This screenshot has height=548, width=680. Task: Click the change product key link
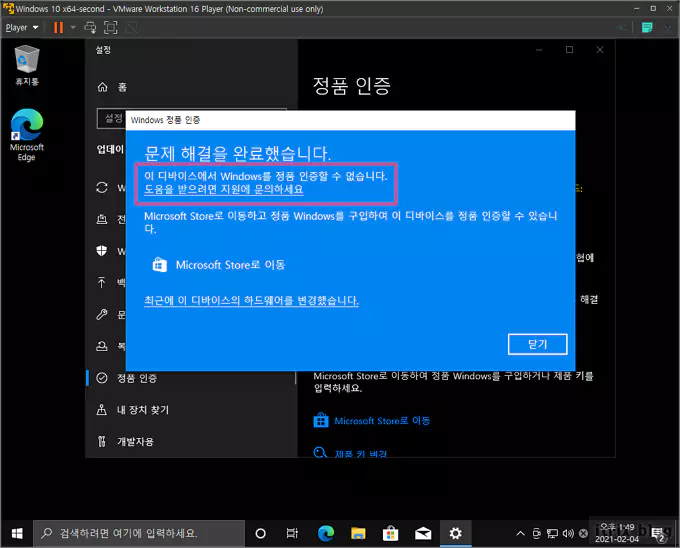tap(350, 453)
